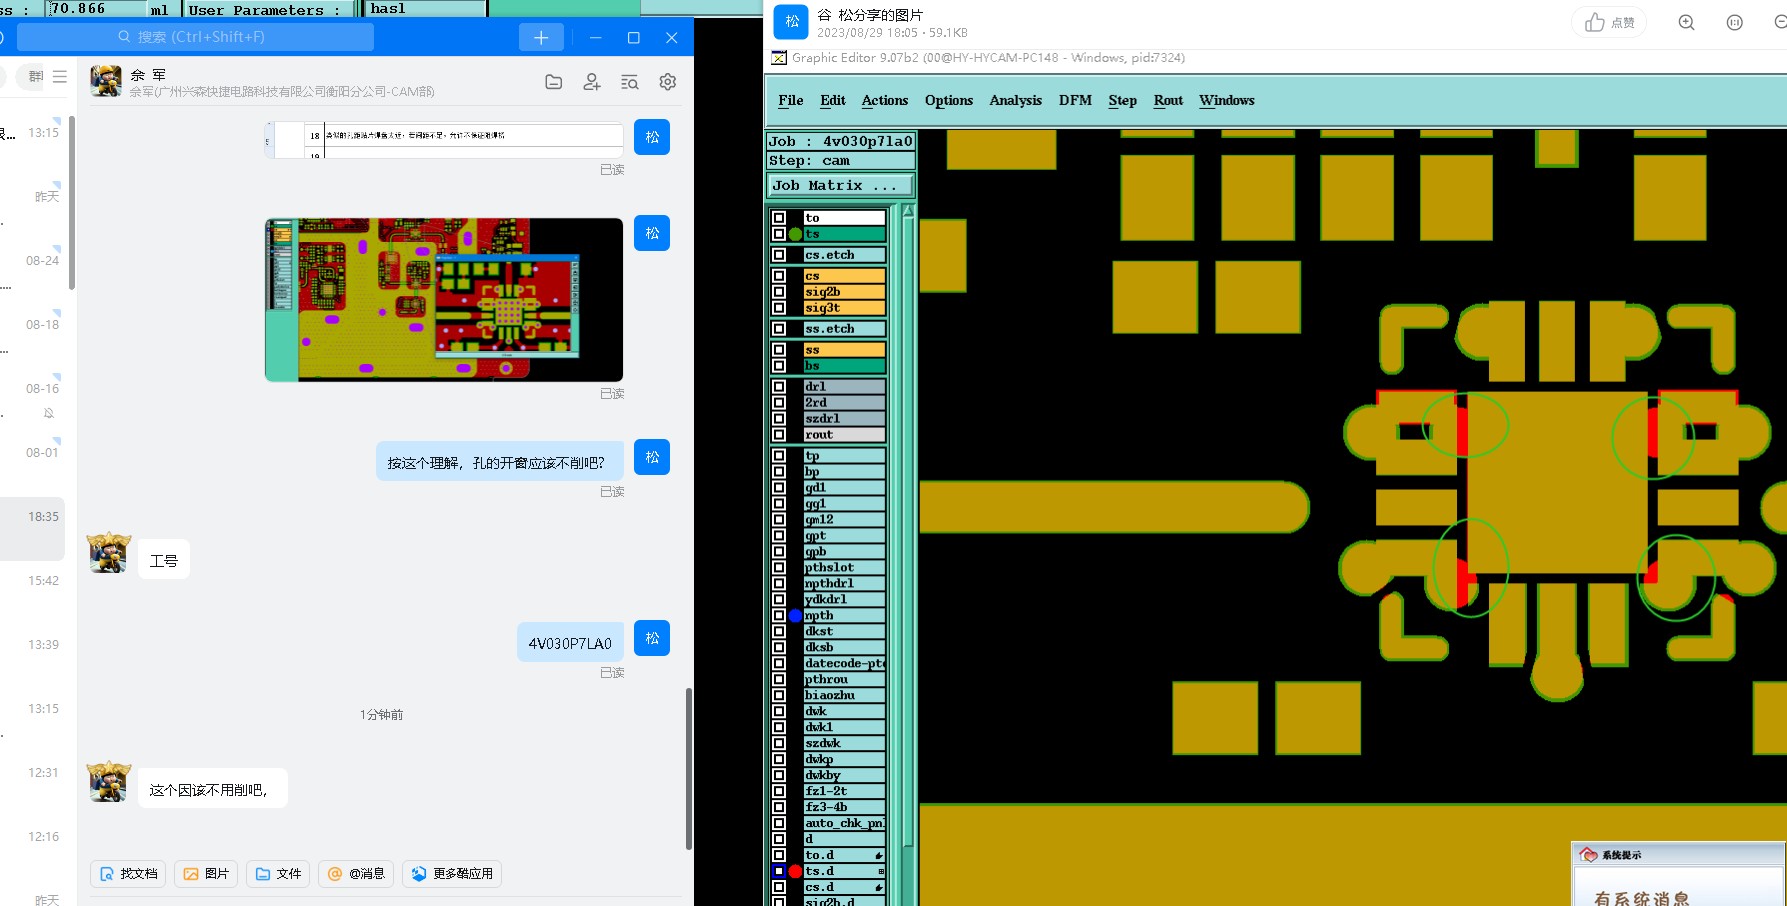
Task: Click the layer list scroll-up arrow
Action: 908,211
